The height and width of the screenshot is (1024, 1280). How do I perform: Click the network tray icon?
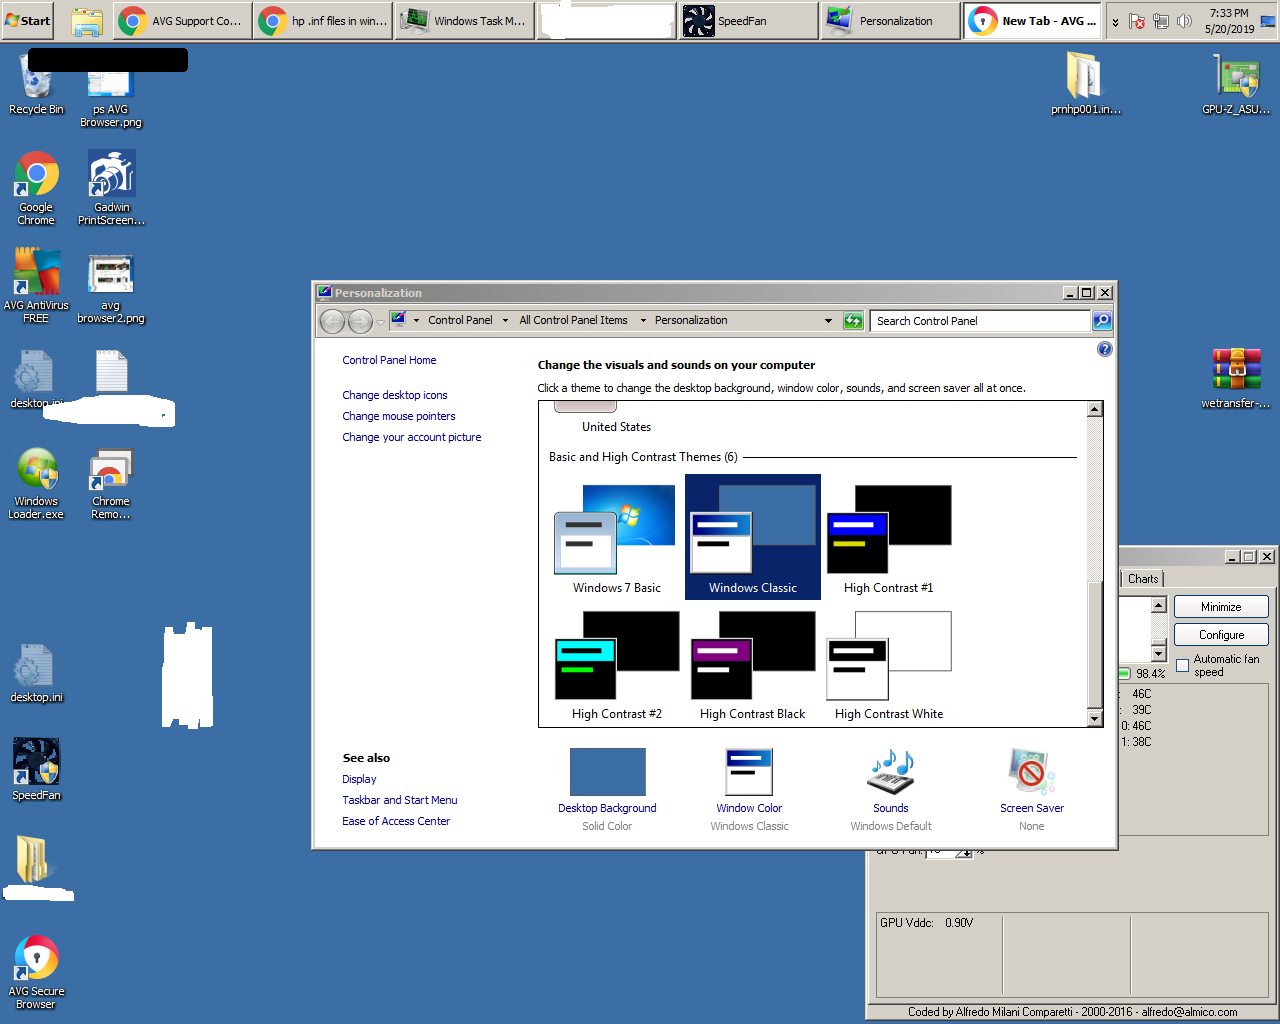pos(1161,21)
